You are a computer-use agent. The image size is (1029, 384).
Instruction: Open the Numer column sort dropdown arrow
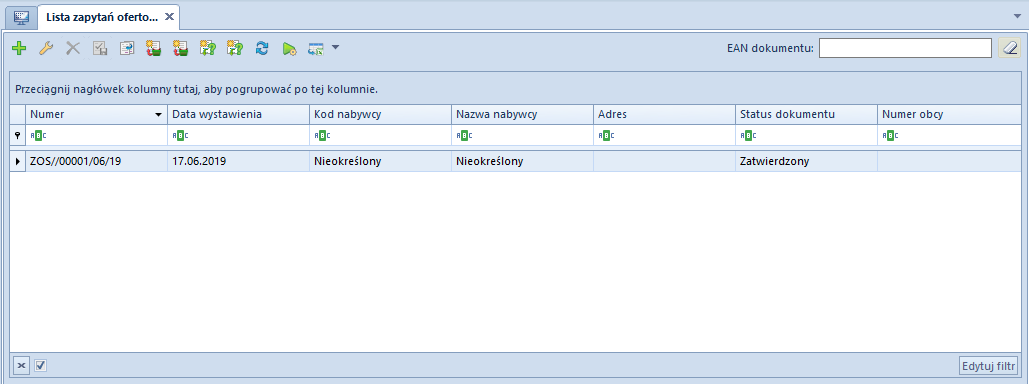[158, 115]
